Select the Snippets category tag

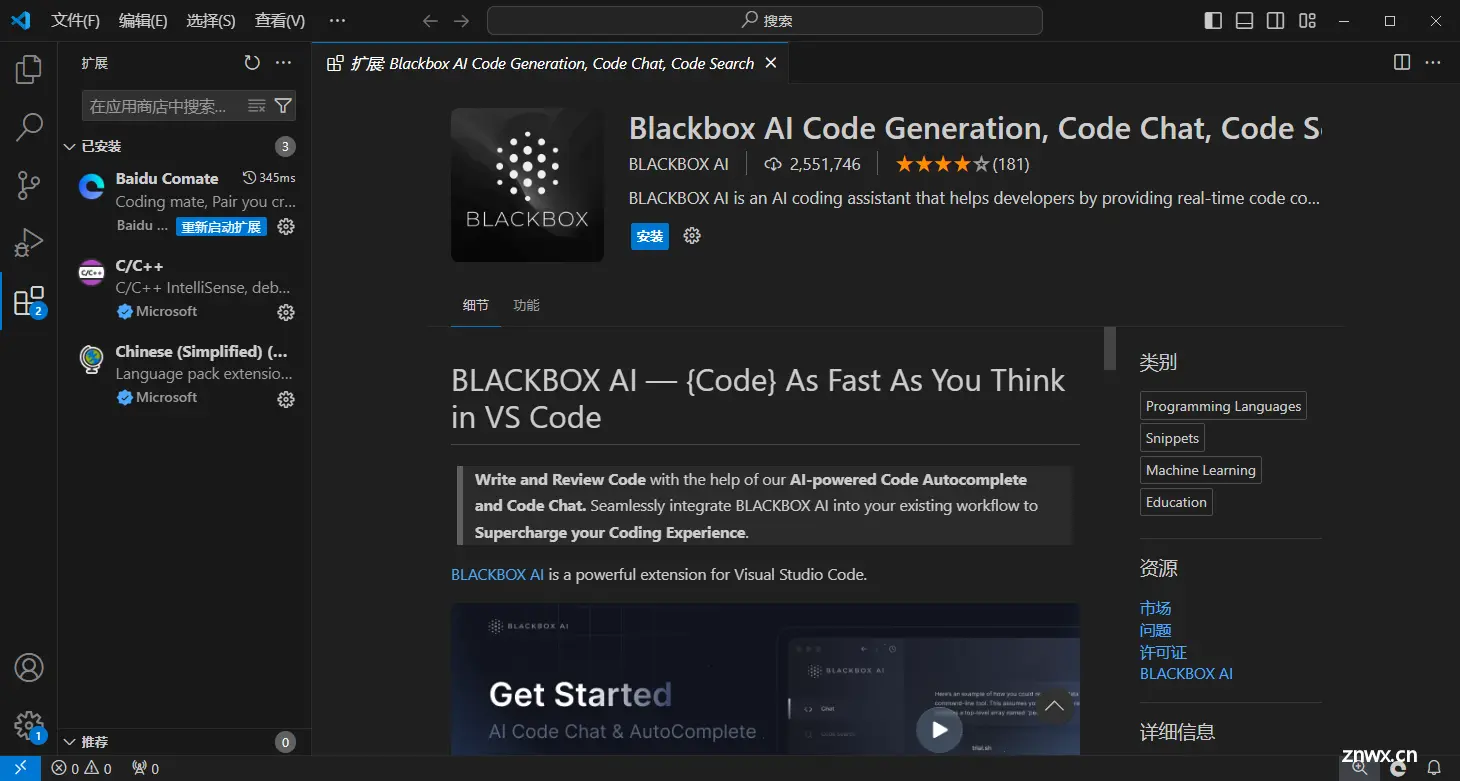click(1172, 438)
